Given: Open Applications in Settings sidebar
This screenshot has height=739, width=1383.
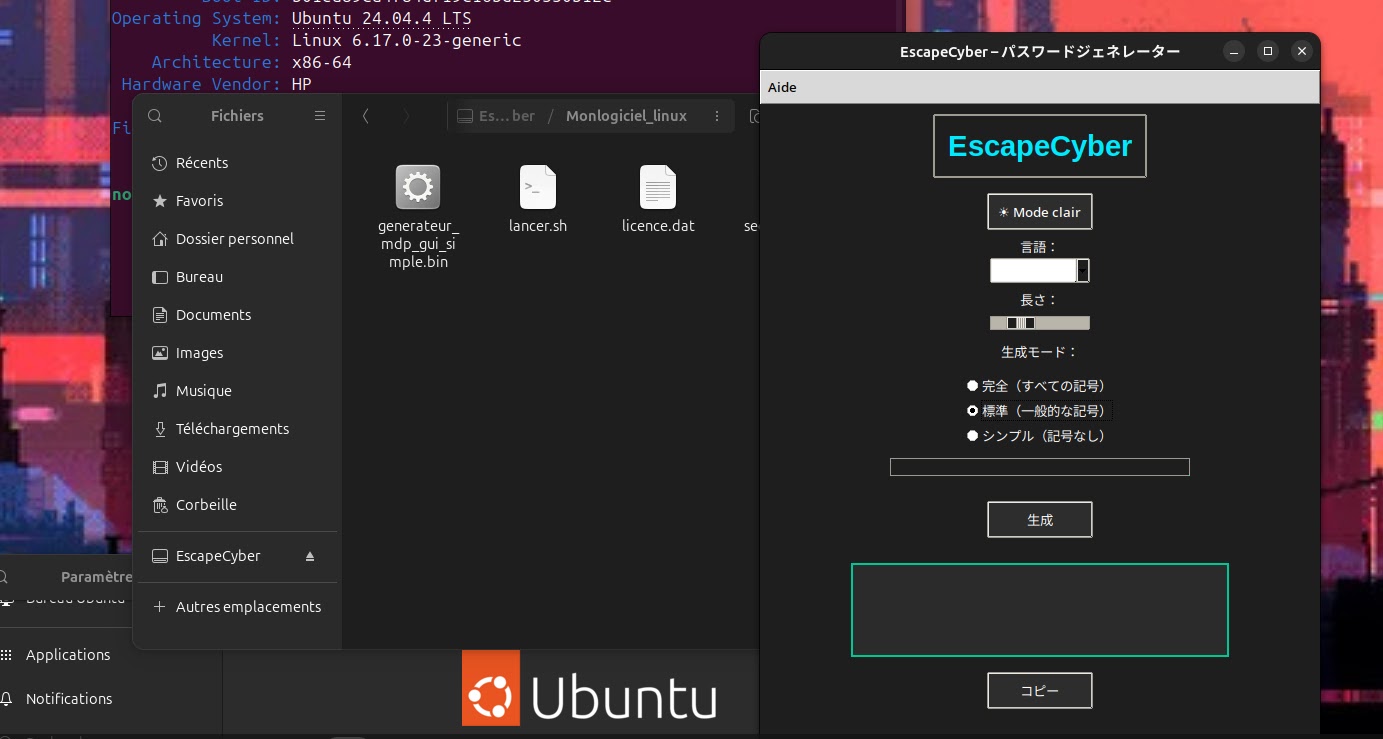Looking at the screenshot, I should click(68, 655).
